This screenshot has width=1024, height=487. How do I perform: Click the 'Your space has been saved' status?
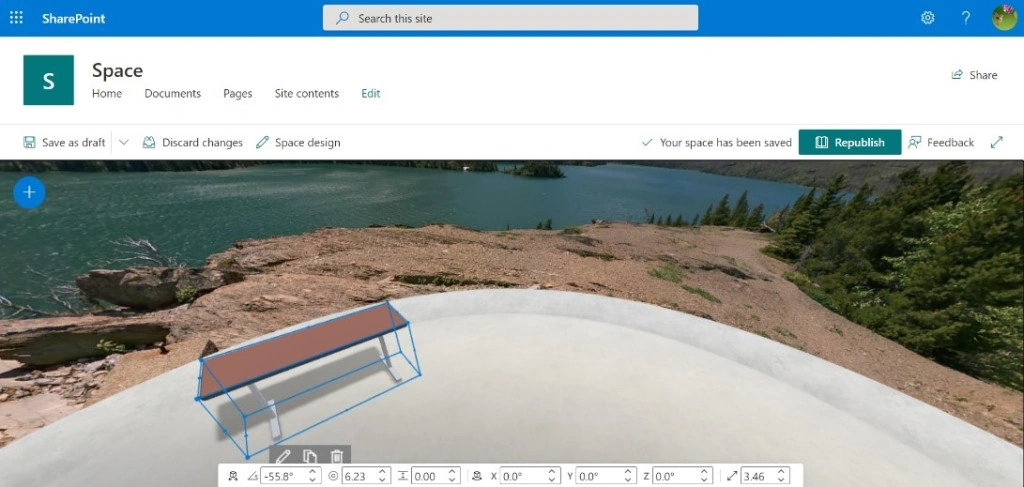[716, 142]
